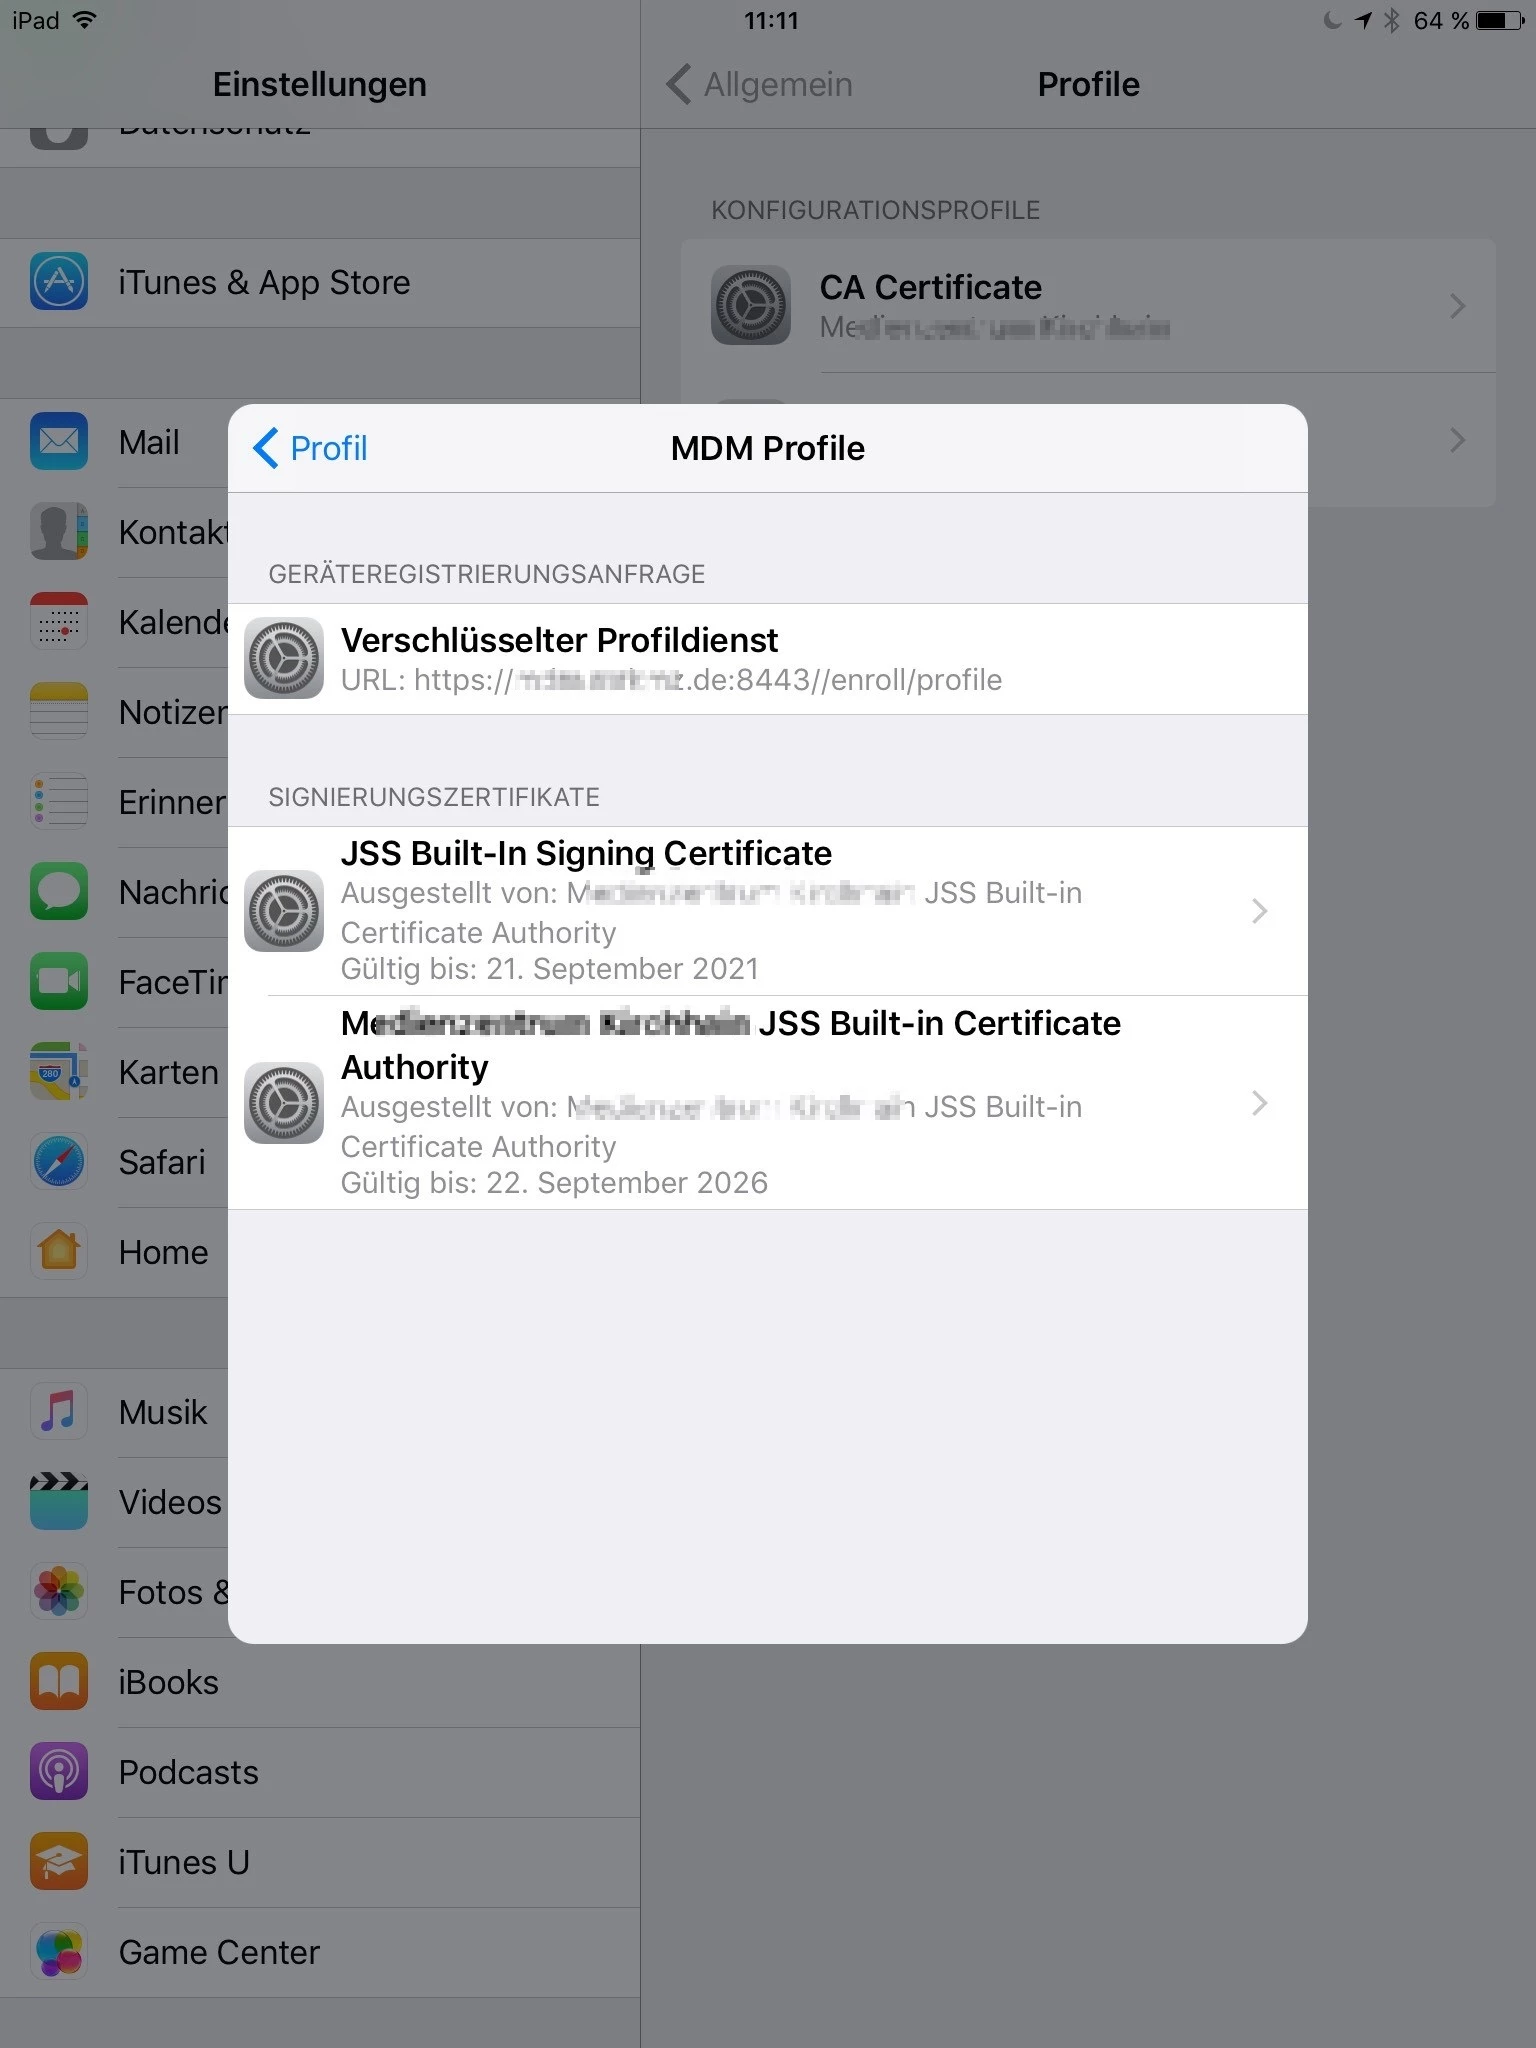Viewport: 1536px width, 2048px height.
Task: Open JSS Built-In Signing Certificate title
Action: (x=586, y=853)
